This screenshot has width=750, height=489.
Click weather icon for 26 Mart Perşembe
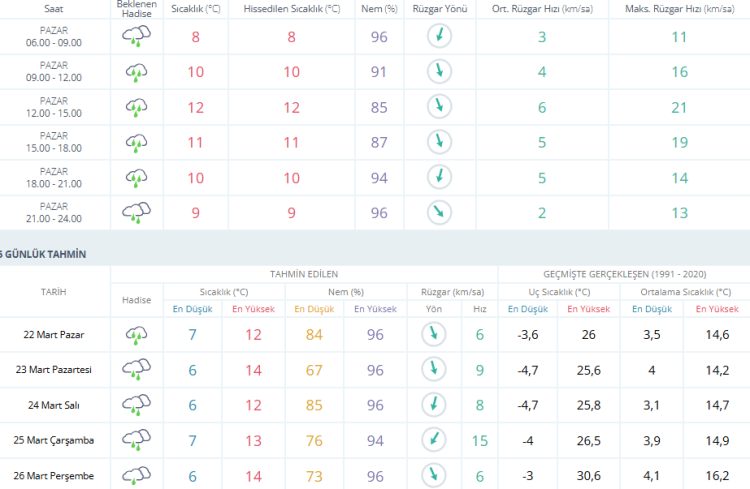pyautogui.click(x=136, y=475)
